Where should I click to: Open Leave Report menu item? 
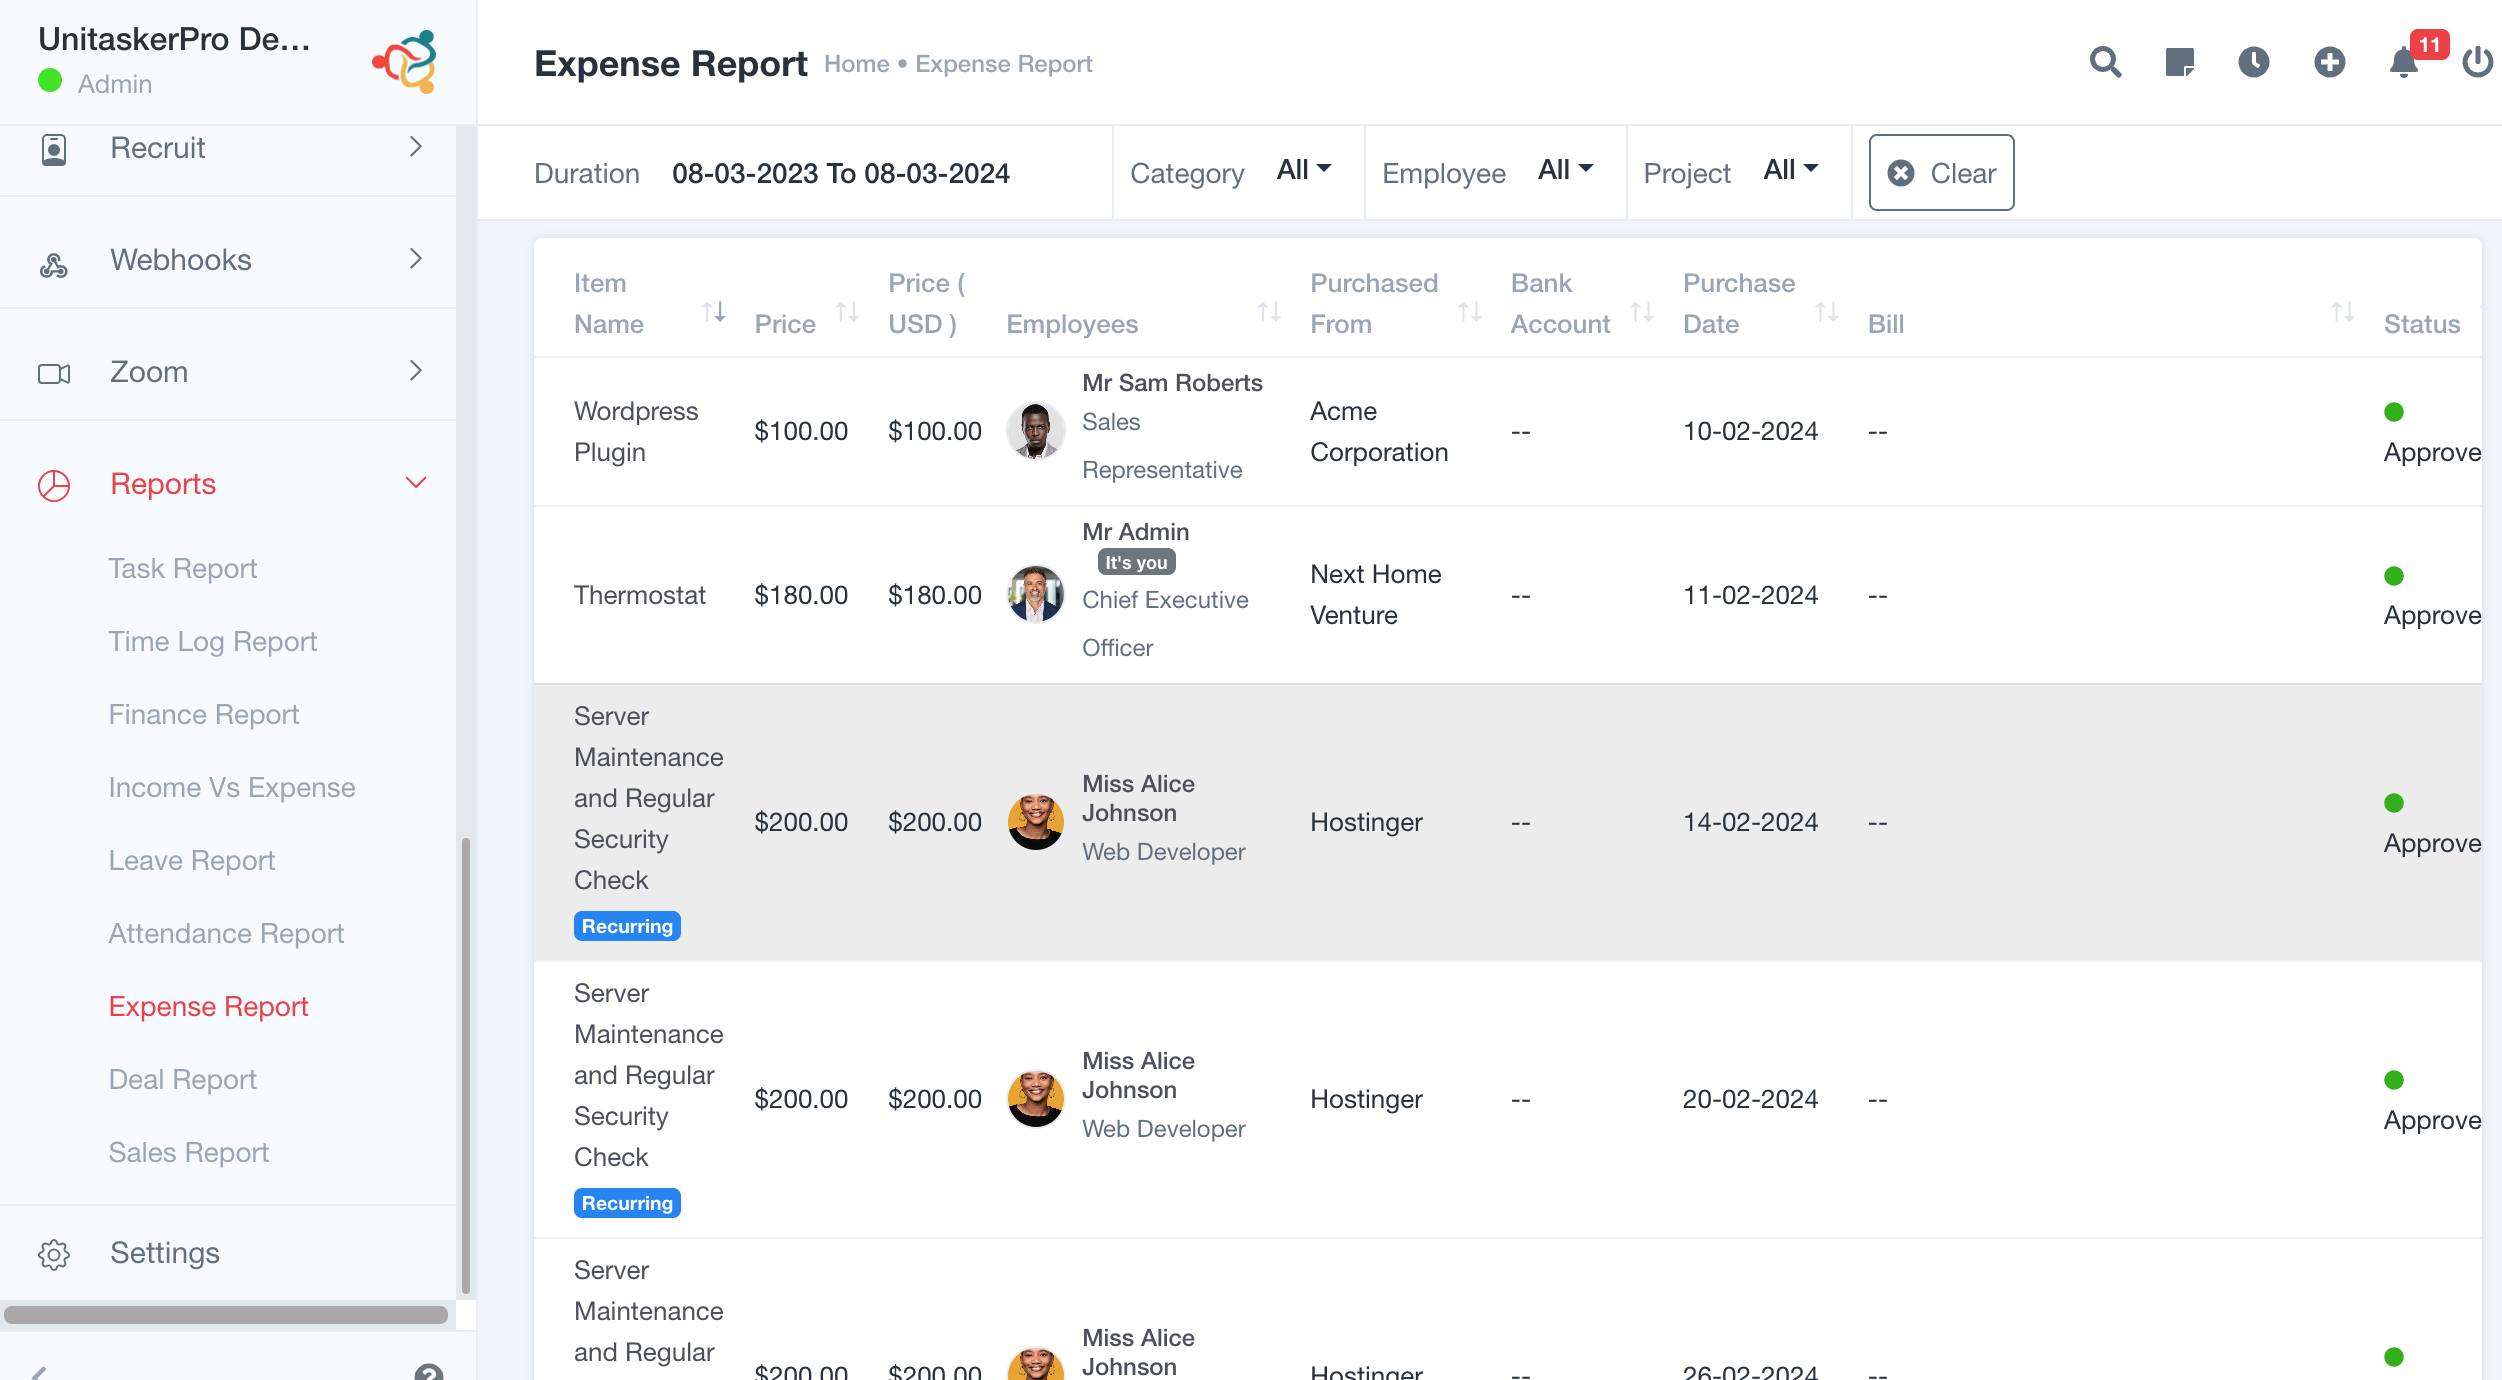[192, 860]
